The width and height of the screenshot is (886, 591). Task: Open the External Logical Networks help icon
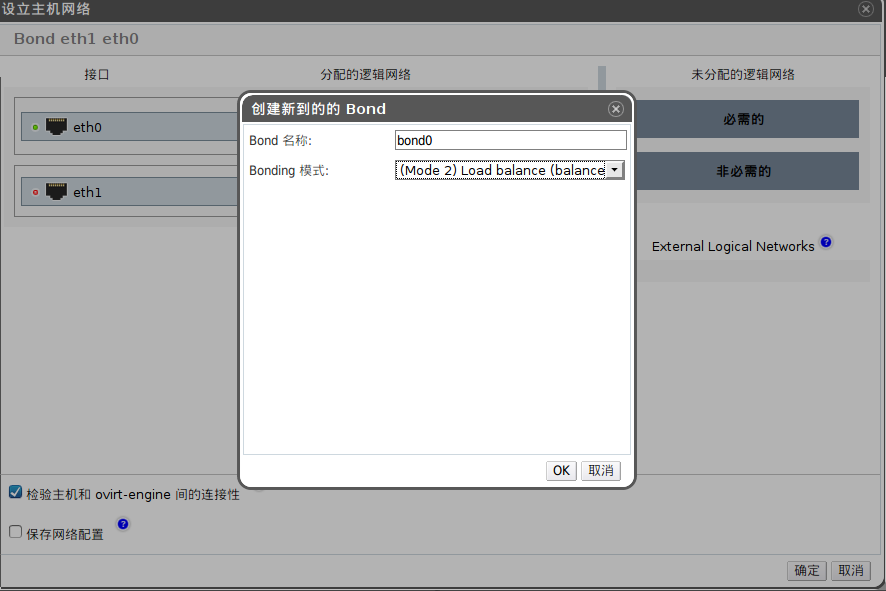(x=826, y=242)
